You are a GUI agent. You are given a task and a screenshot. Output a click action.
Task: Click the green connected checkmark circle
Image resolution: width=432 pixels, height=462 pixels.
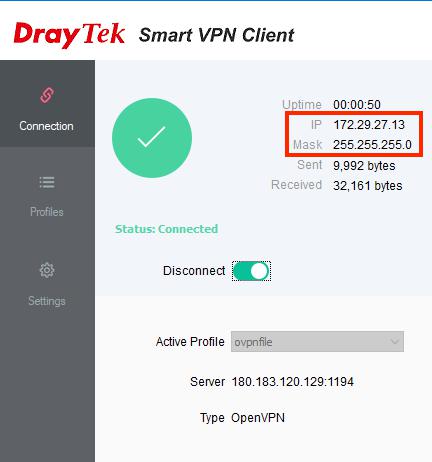coord(152,138)
